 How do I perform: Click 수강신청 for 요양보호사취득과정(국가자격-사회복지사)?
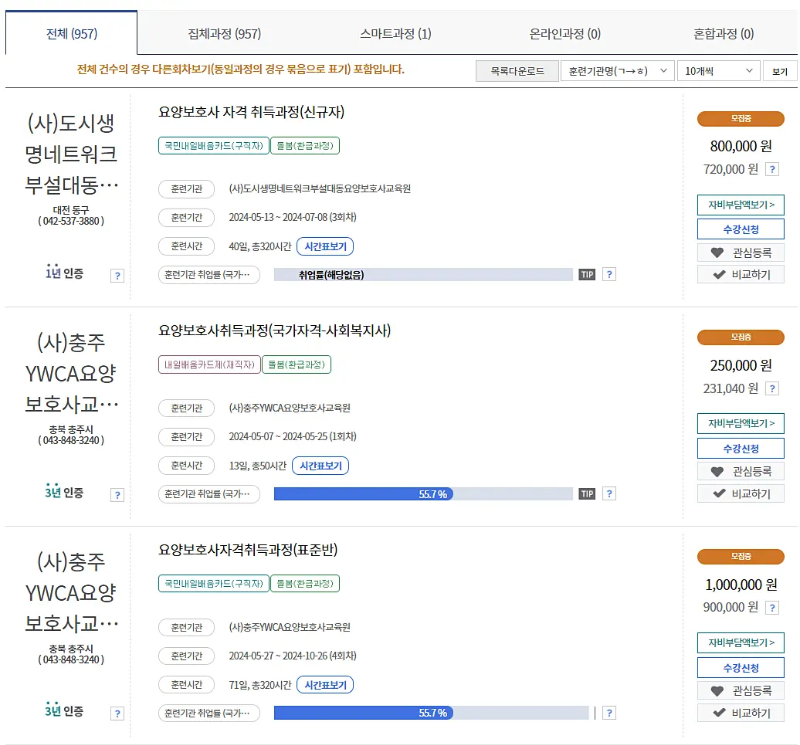(x=739, y=448)
